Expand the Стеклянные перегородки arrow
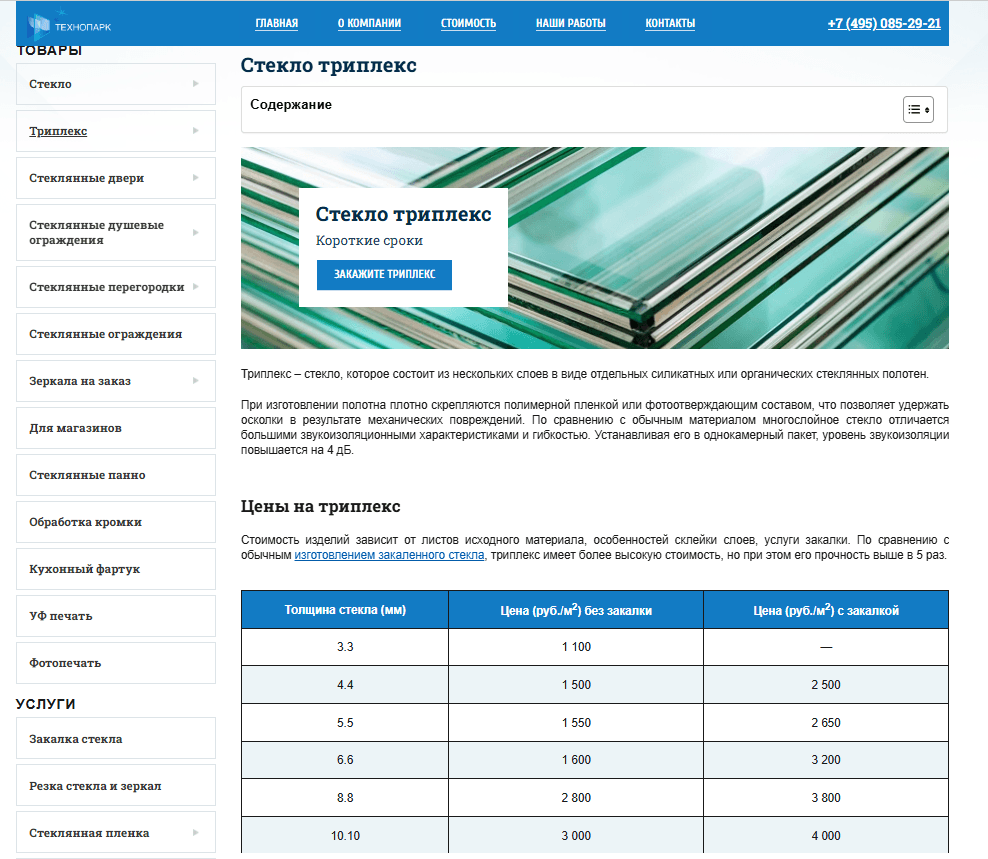Viewport: 988px width, 859px height. tap(195, 287)
